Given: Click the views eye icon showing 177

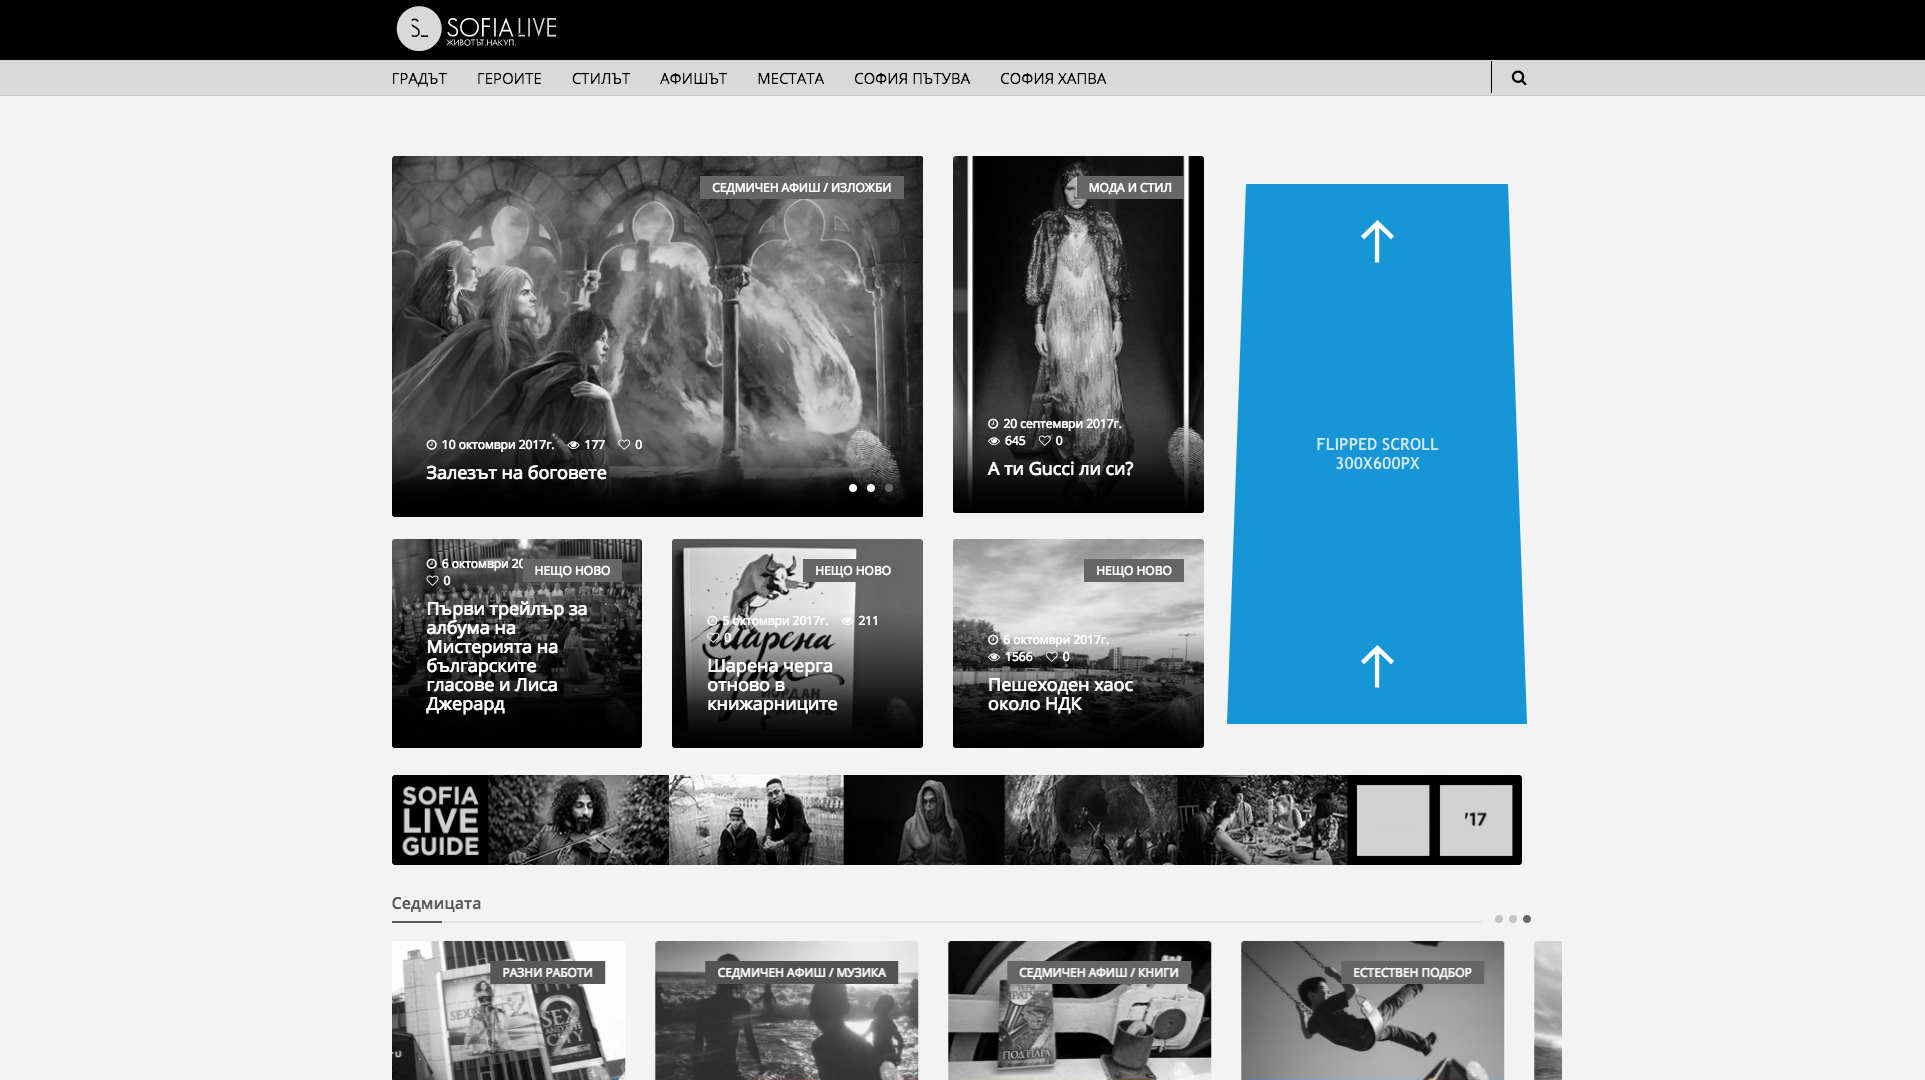Looking at the screenshot, I should pos(574,445).
